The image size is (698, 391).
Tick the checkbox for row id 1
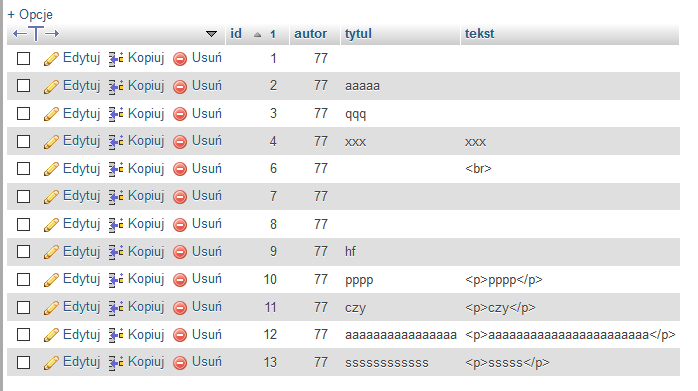pyautogui.click(x=24, y=58)
